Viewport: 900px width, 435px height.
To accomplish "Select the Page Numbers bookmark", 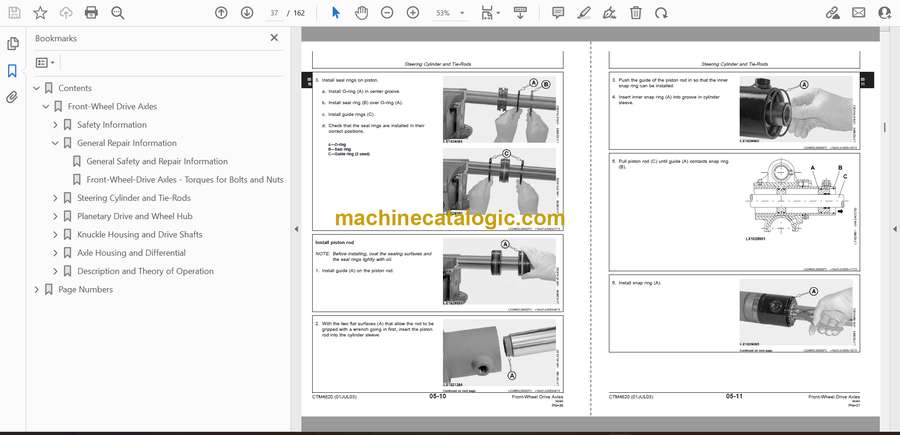I will pos(86,290).
